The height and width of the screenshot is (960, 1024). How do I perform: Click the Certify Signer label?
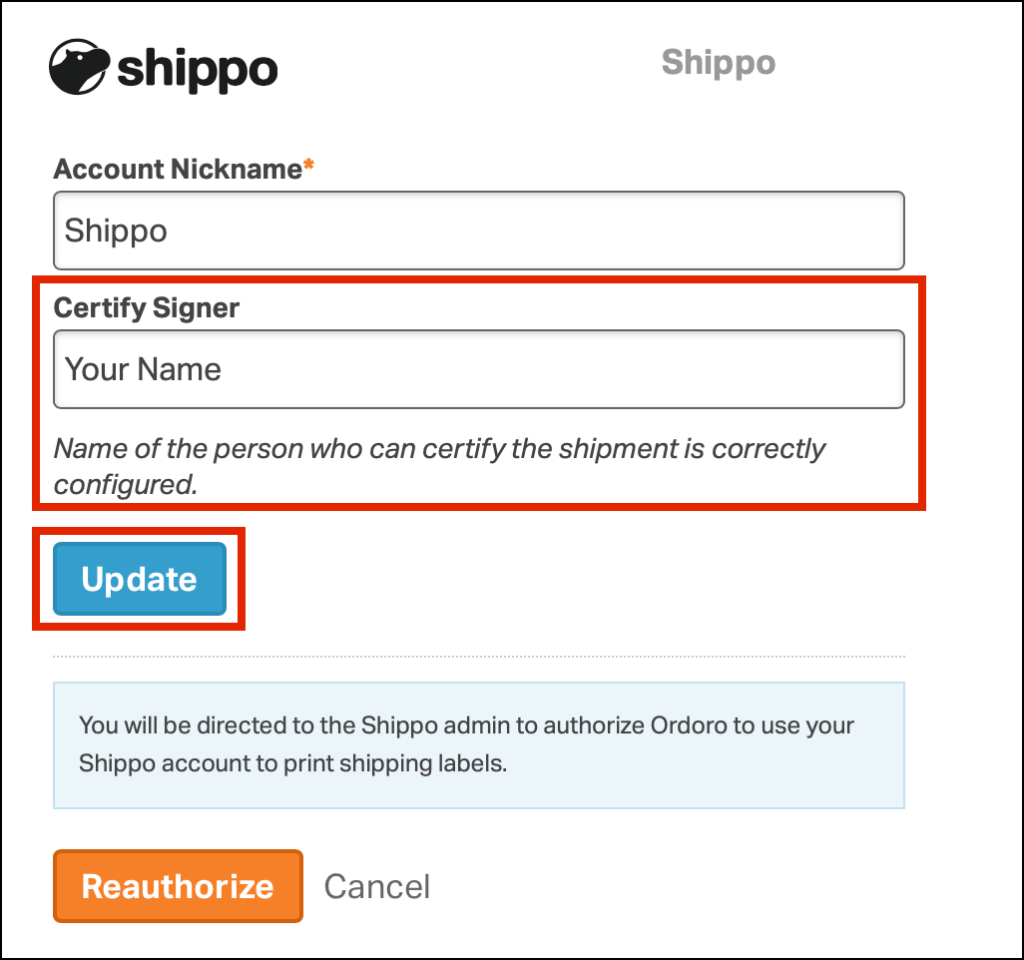[146, 308]
